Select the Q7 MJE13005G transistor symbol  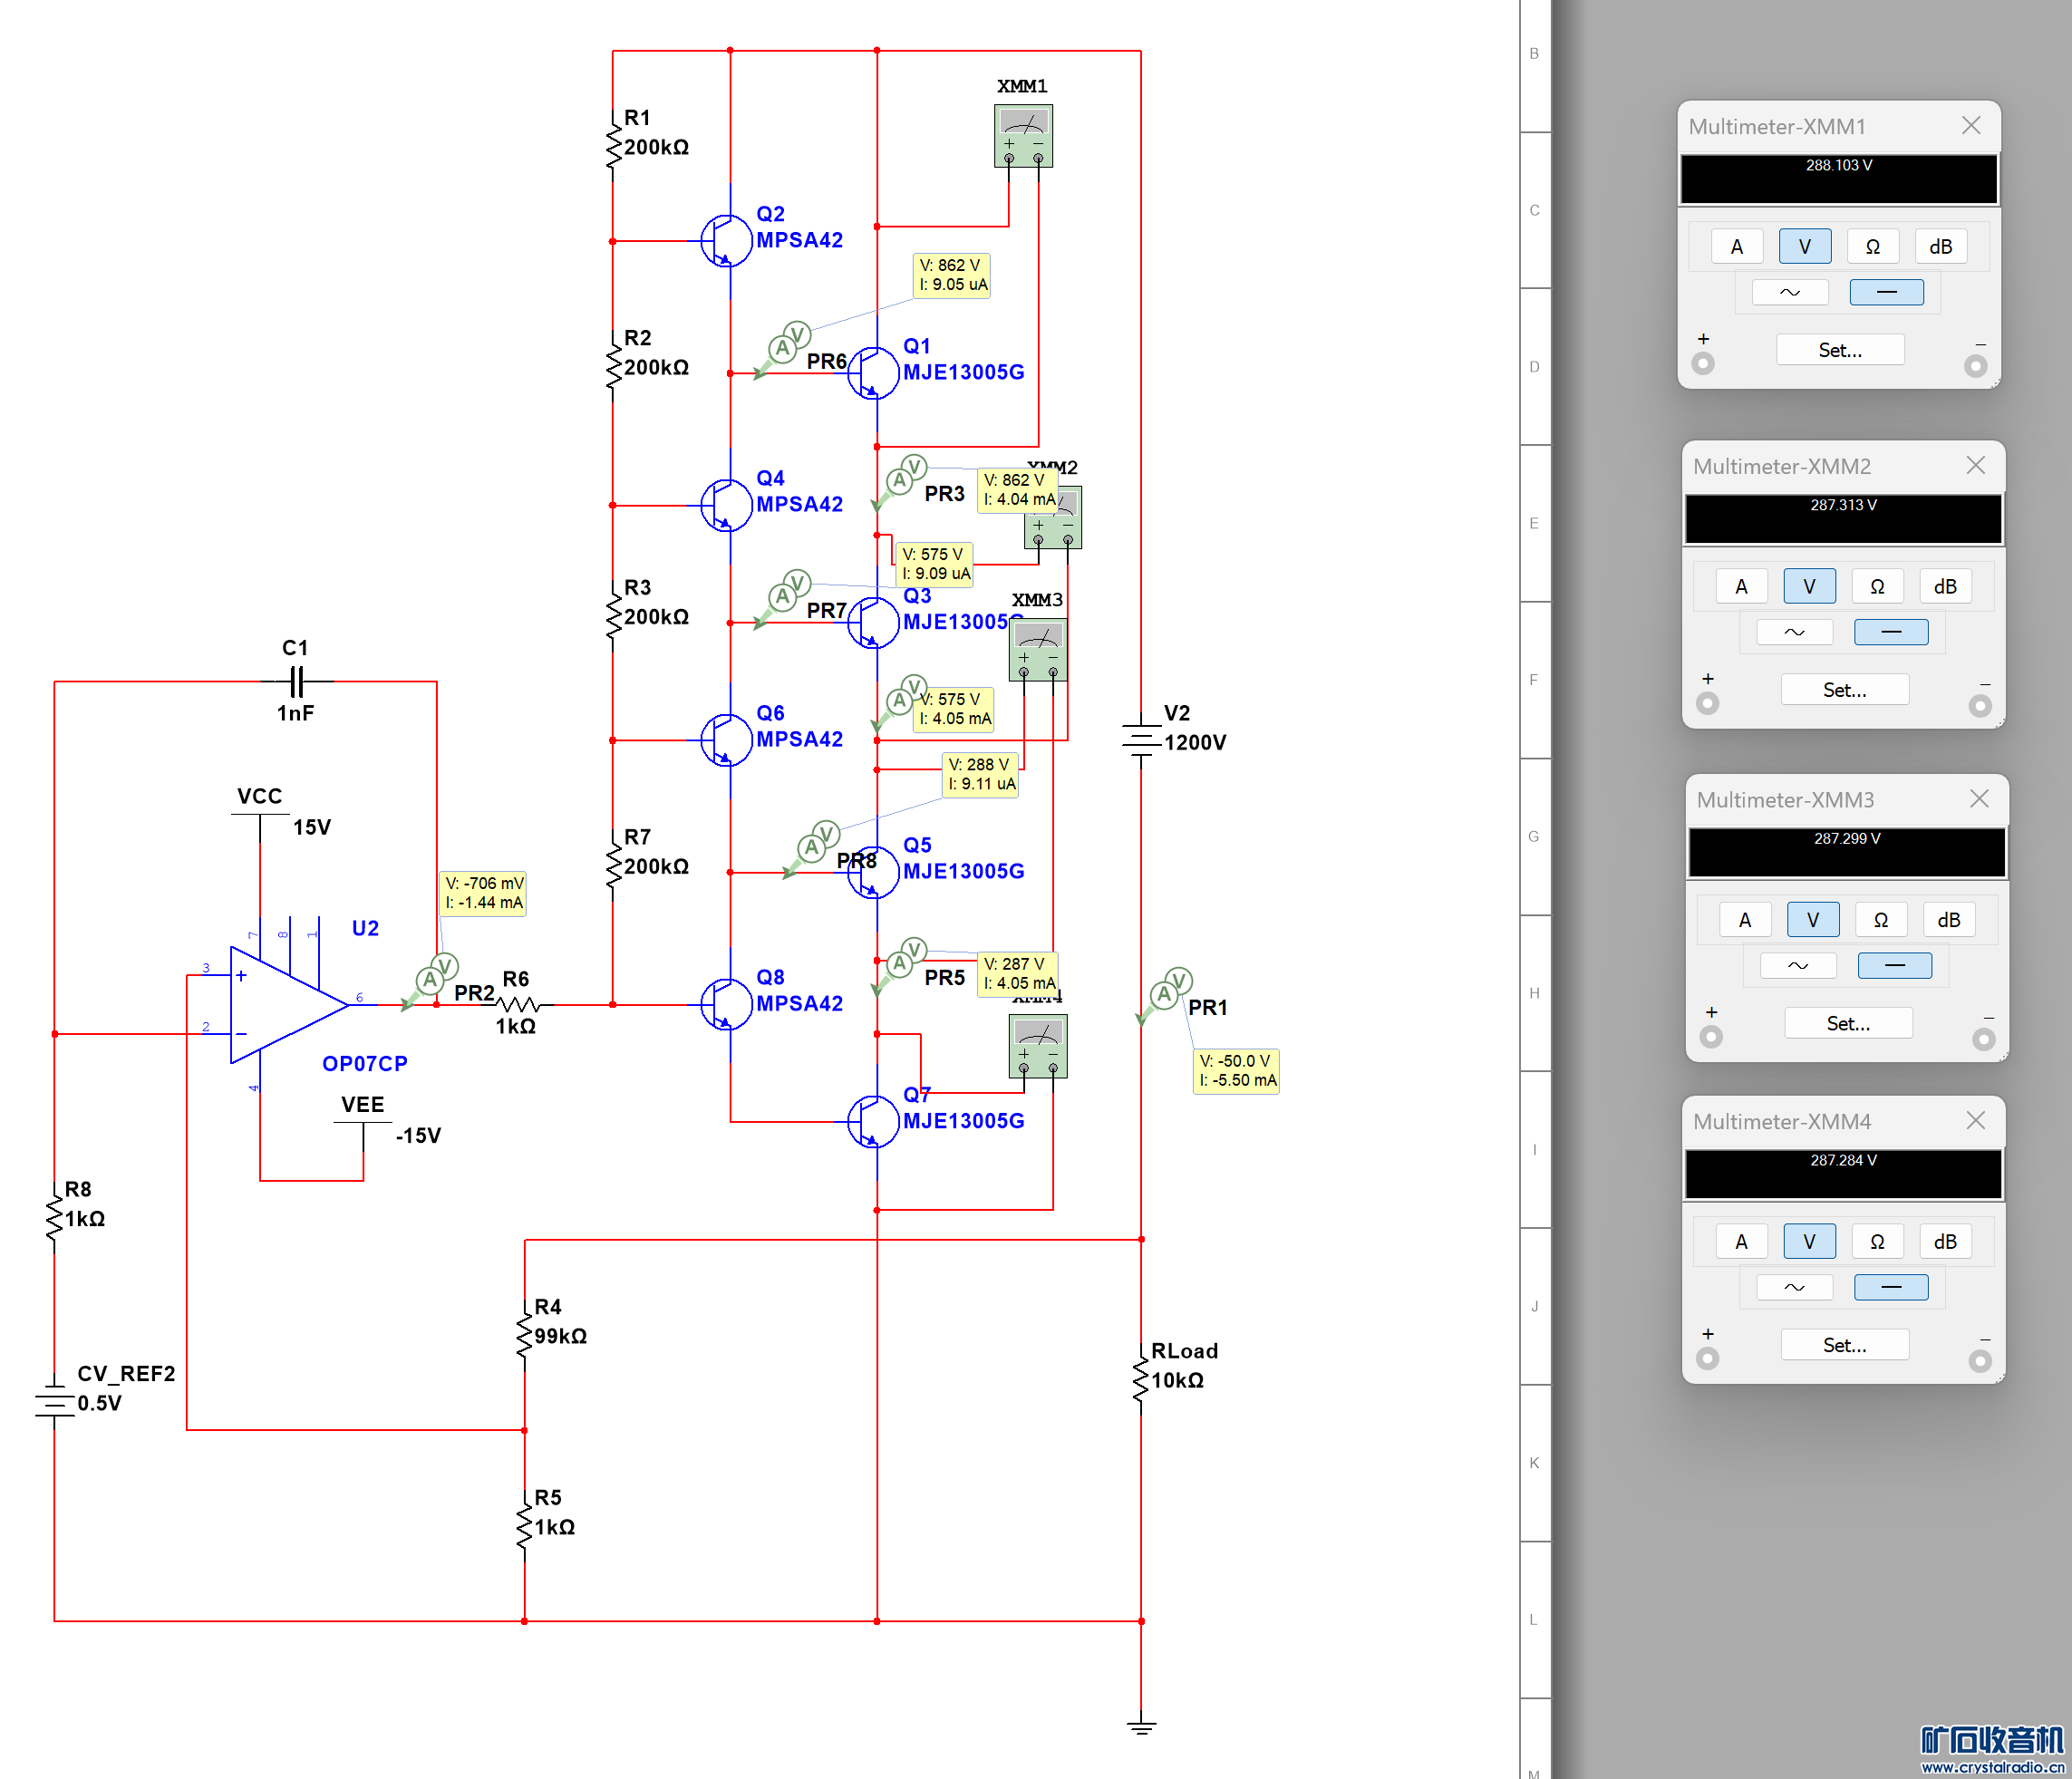coord(873,1121)
